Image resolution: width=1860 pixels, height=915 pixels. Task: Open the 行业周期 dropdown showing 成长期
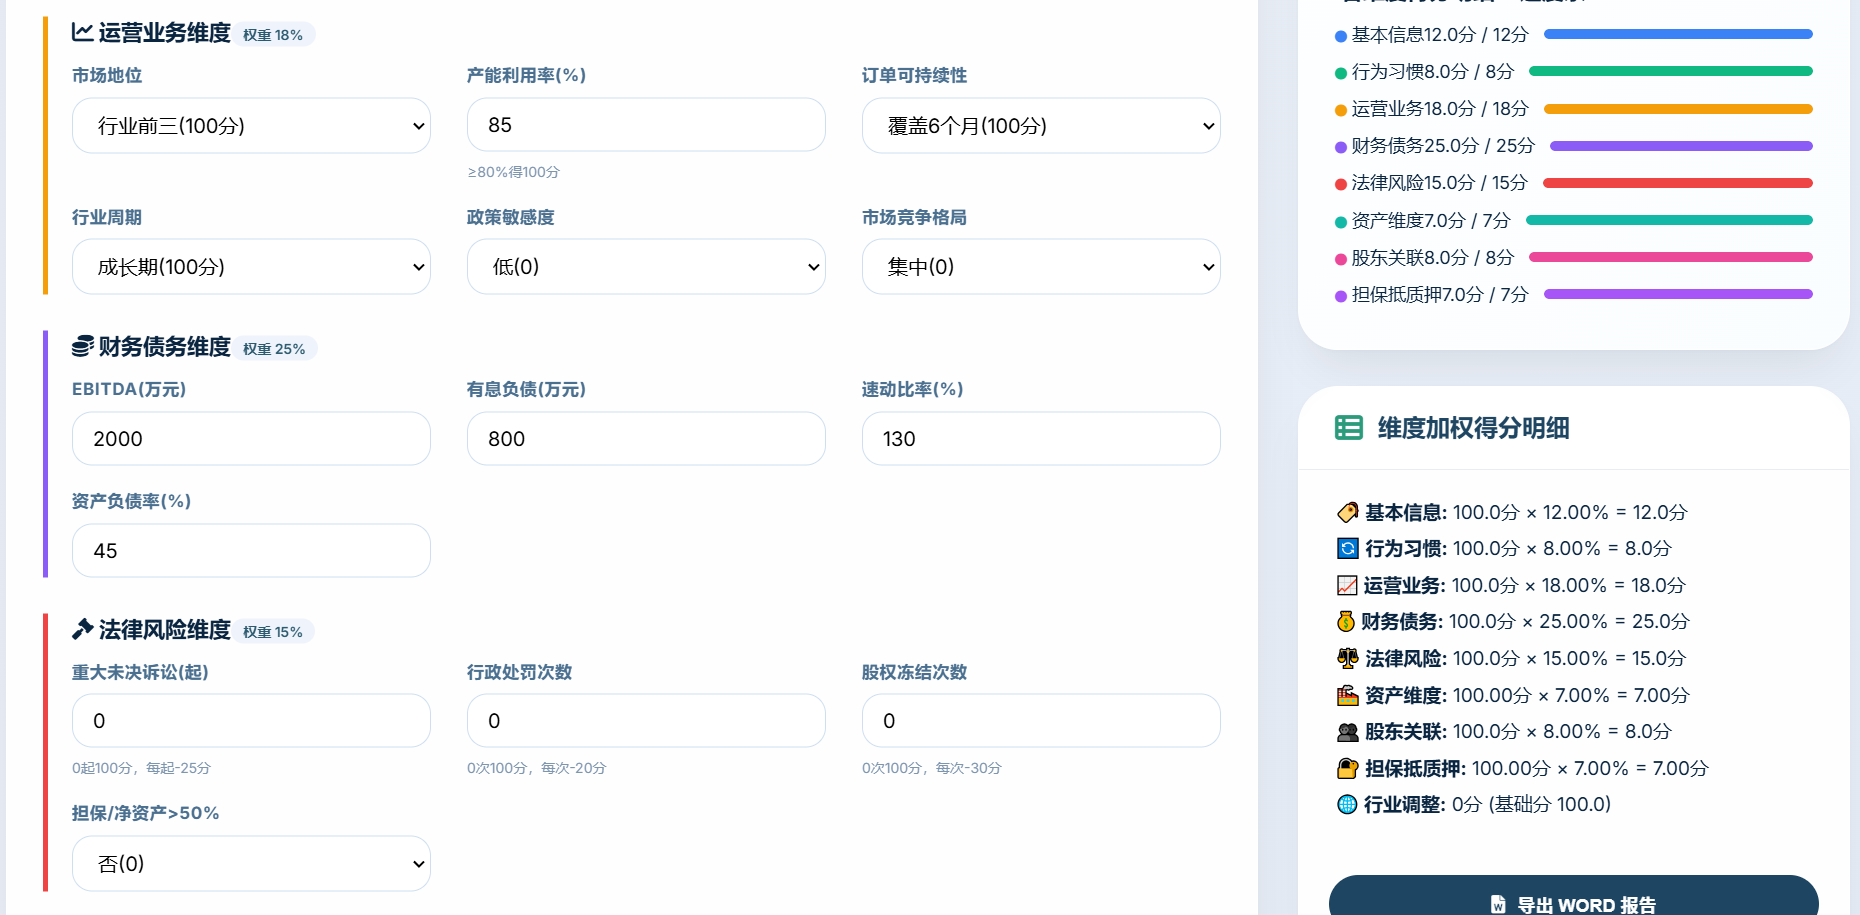[251, 266]
